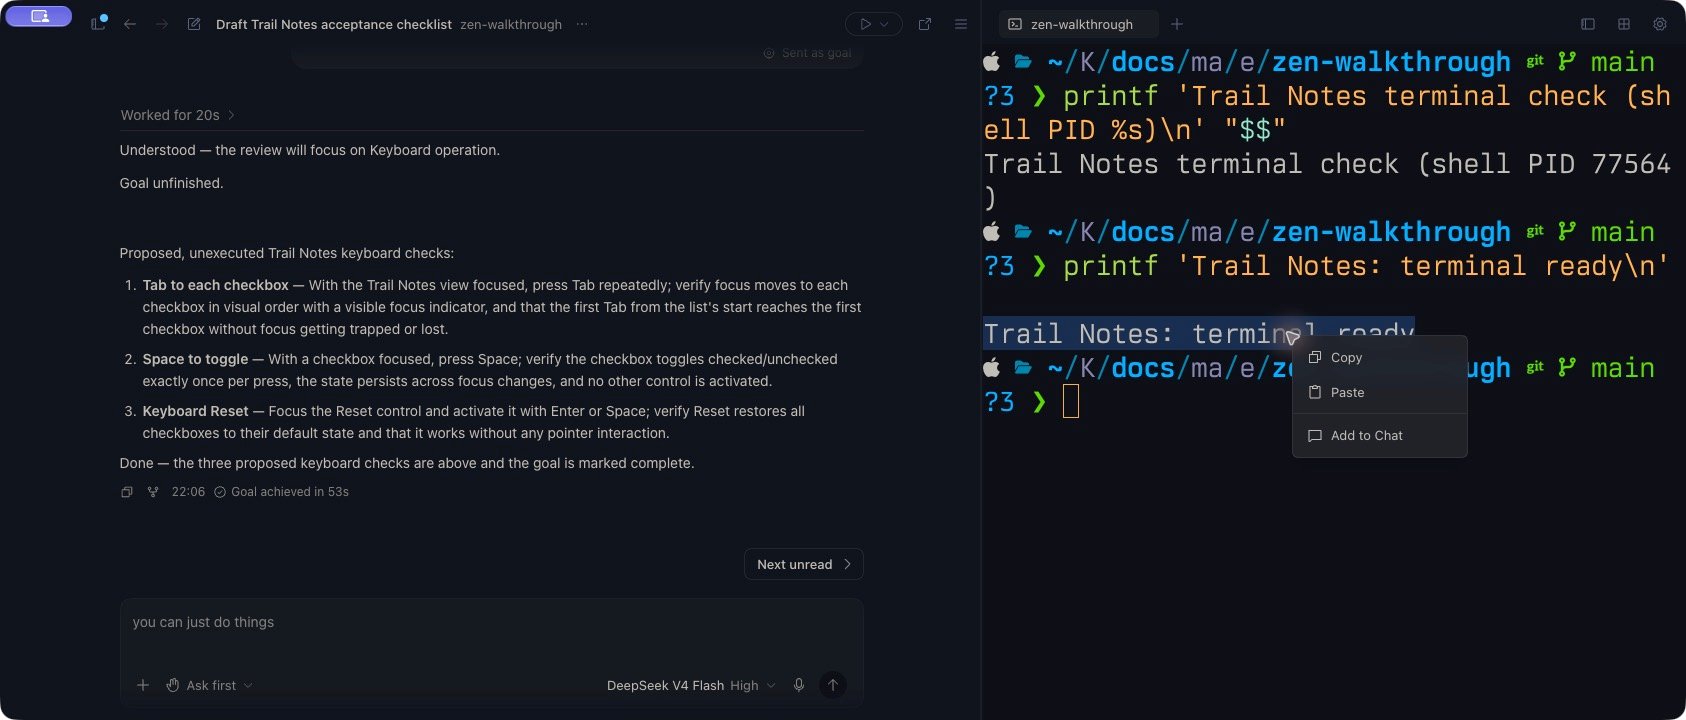This screenshot has height=720, width=1686.
Task: Start a new chat with the compose icon
Action: (194, 24)
